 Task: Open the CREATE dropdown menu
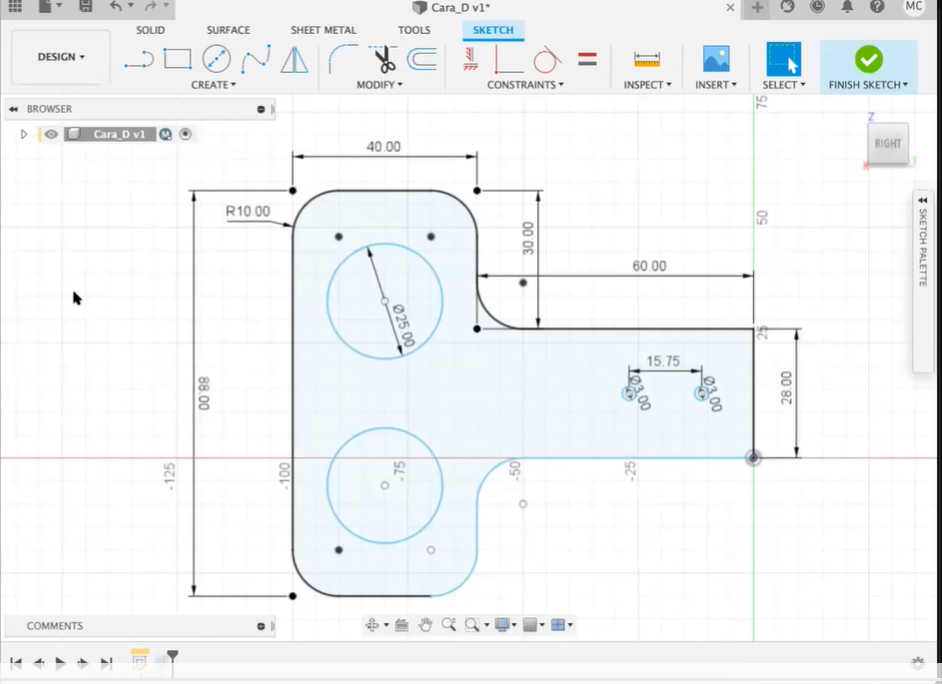(x=213, y=85)
